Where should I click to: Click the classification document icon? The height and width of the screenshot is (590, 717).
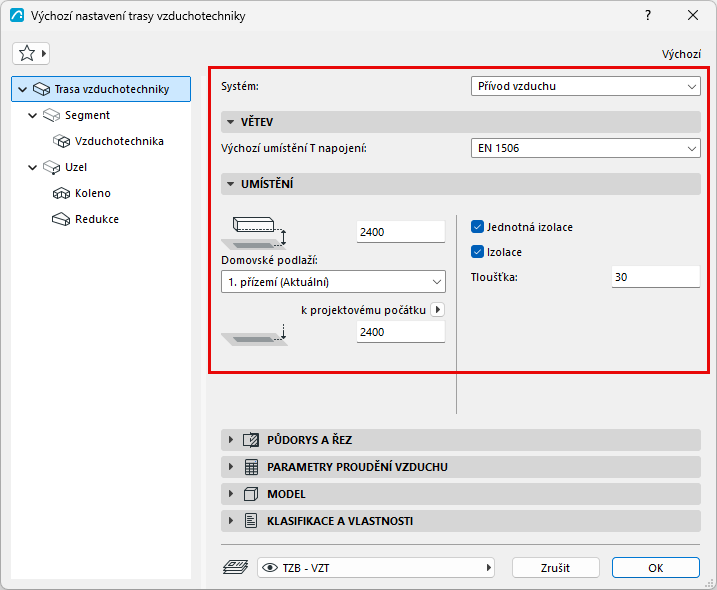click(251, 521)
